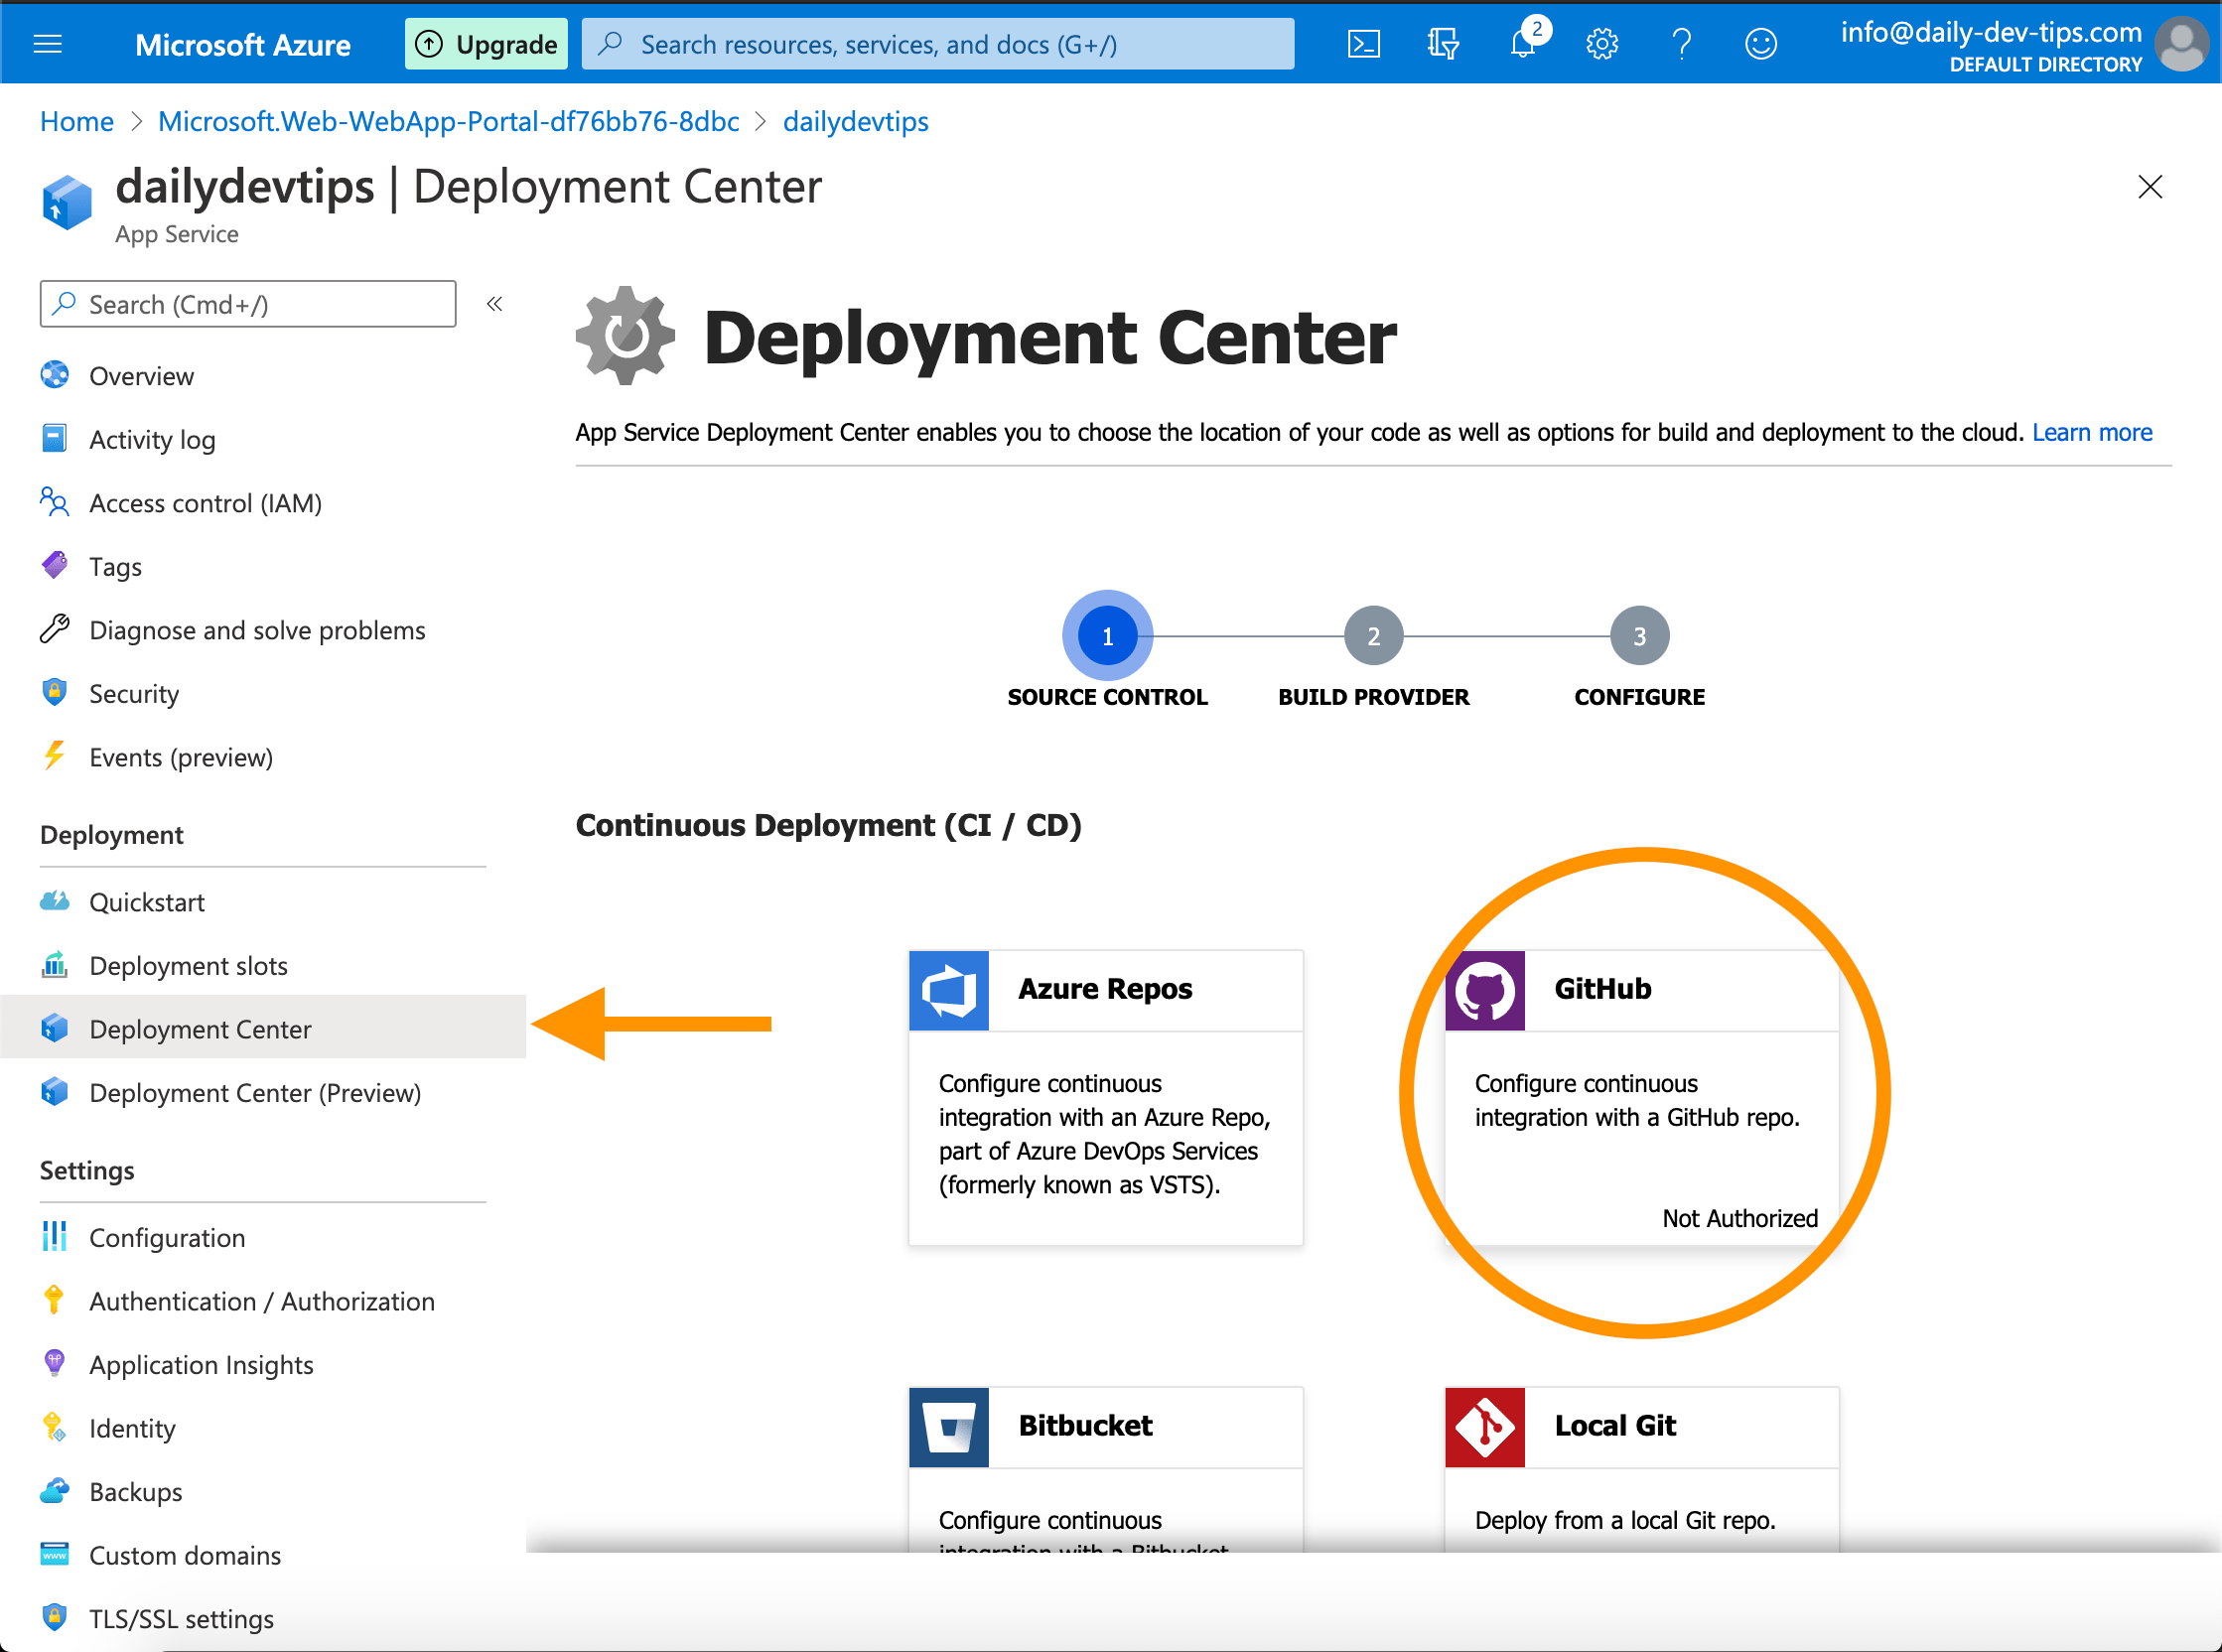Open the Cloud Shell terminal icon

tap(1363, 43)
